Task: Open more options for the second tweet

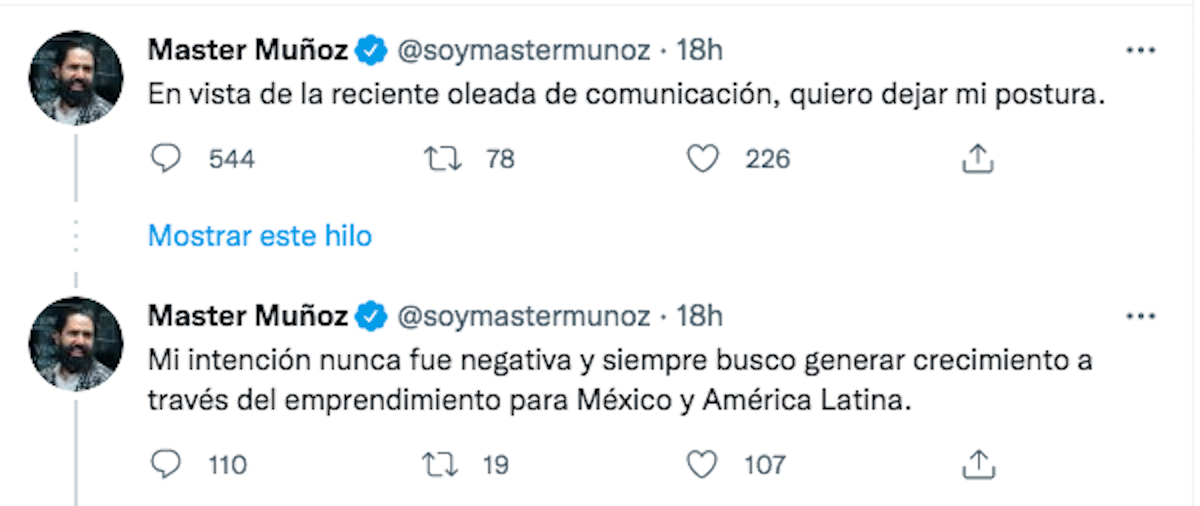Action: (x=1141, y=317)
